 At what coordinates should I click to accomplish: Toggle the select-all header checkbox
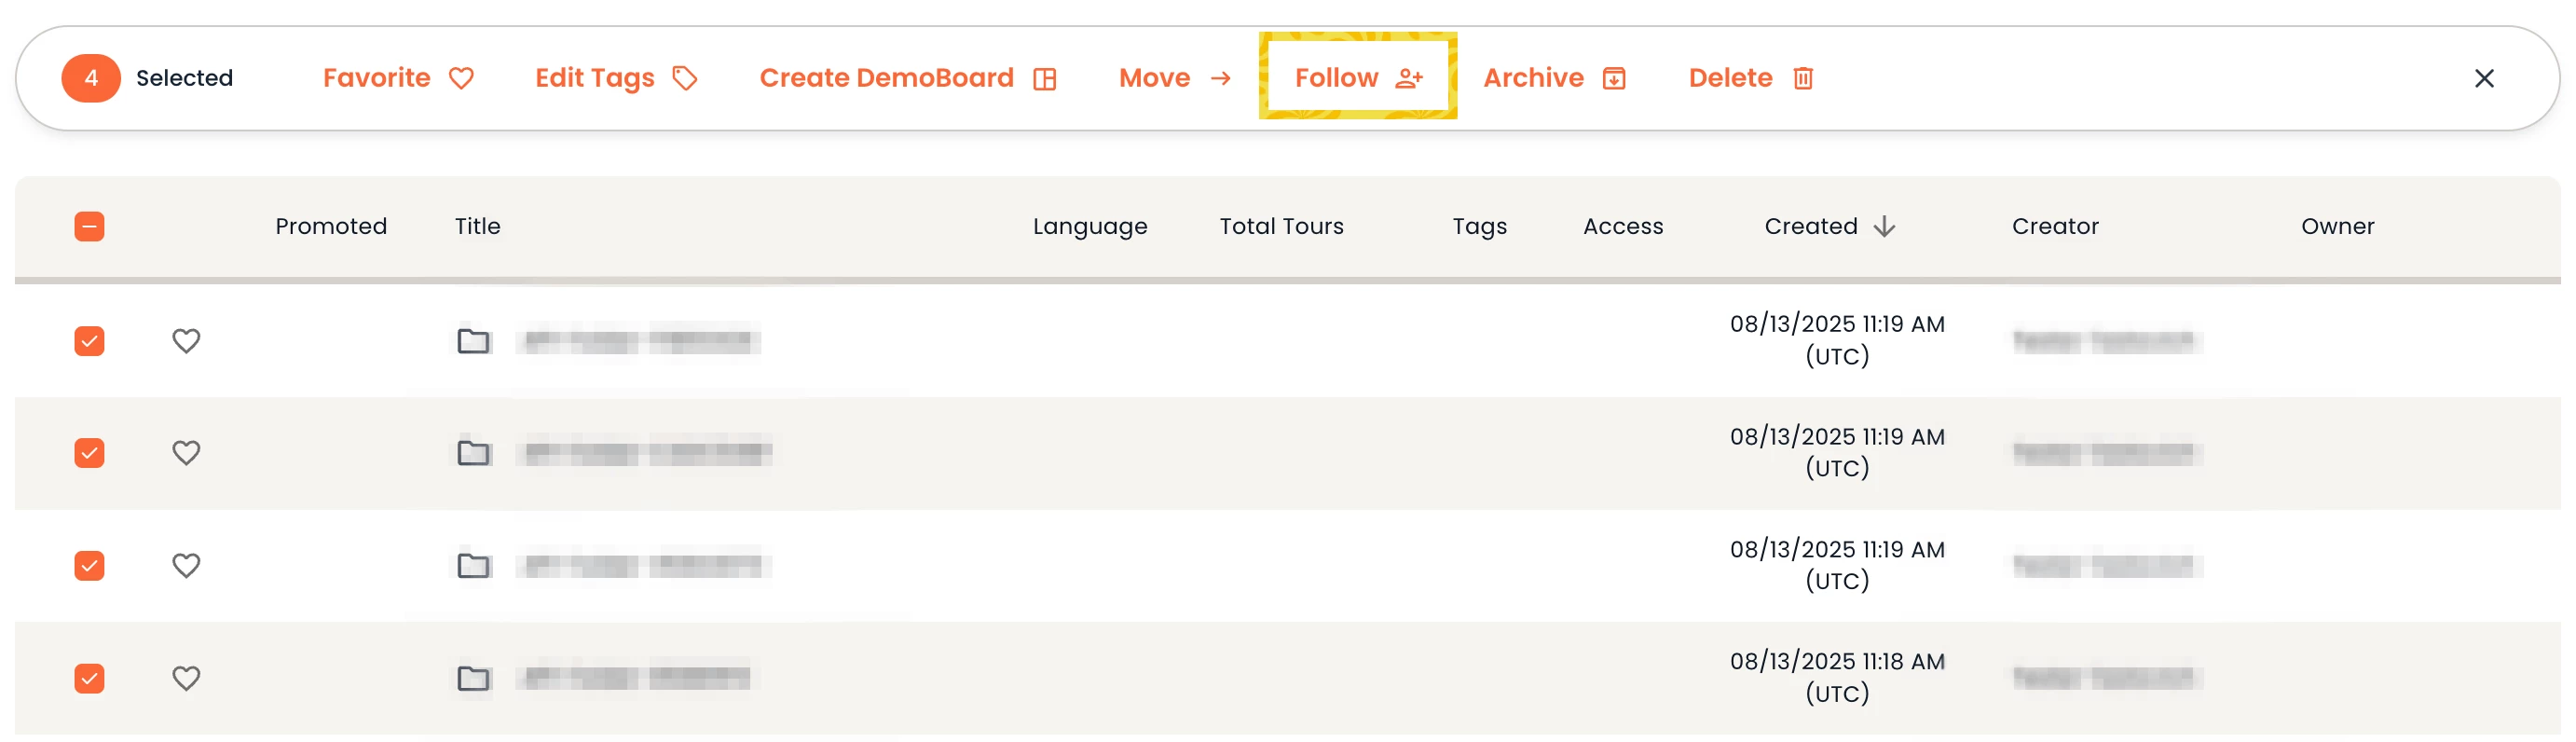point(89,226)
